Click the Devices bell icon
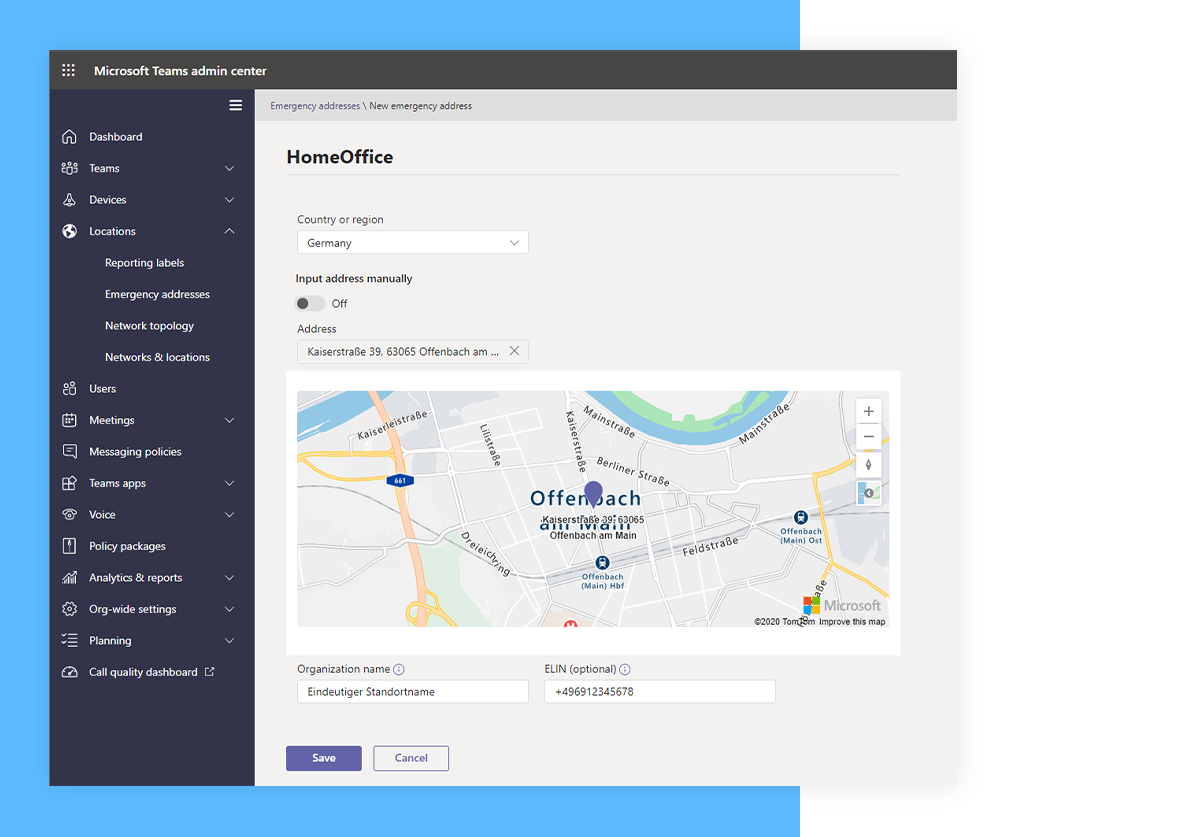Image resolution: width=1200 pixels, height=837 pixels. pos(69,200)
